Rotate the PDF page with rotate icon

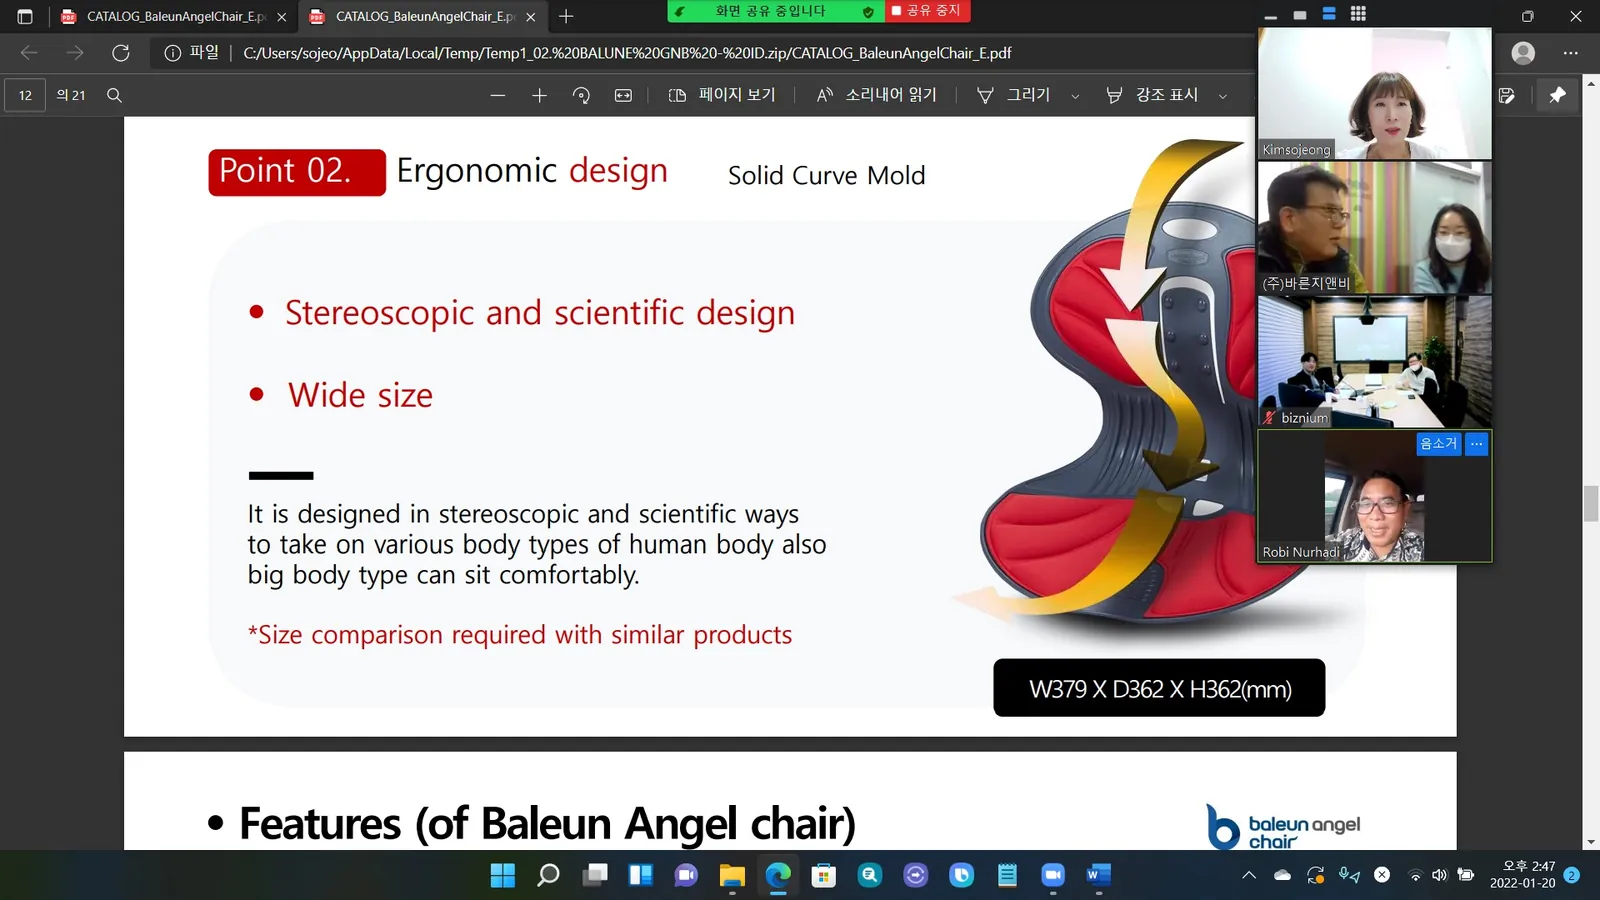point(581,95)
